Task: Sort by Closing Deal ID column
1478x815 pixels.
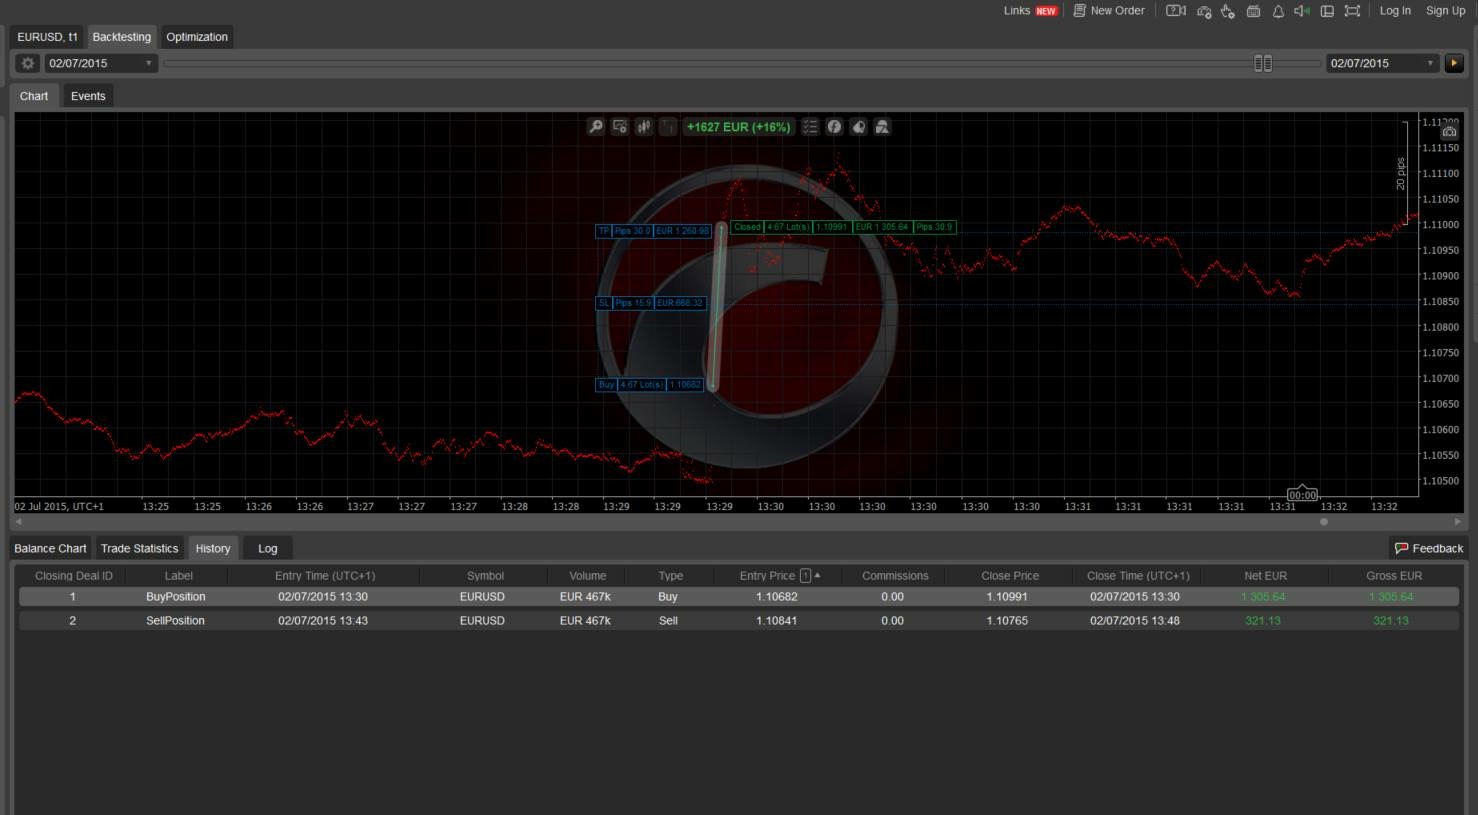Action: point(74,576)
